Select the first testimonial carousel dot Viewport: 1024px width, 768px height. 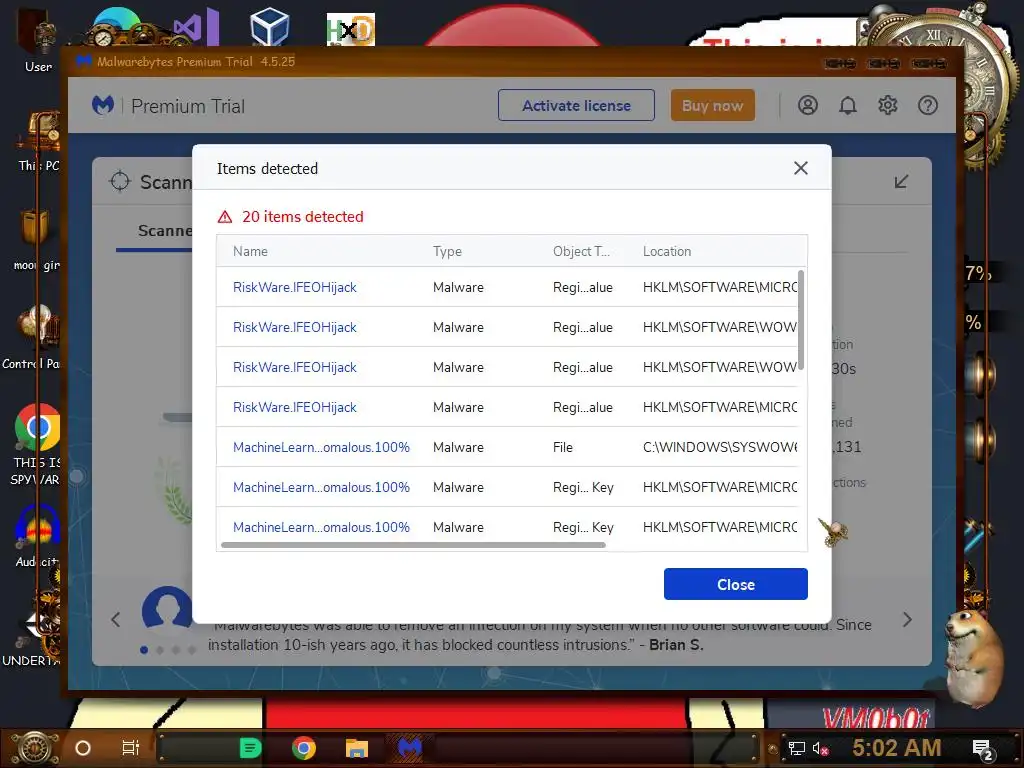tap(144, 650)
